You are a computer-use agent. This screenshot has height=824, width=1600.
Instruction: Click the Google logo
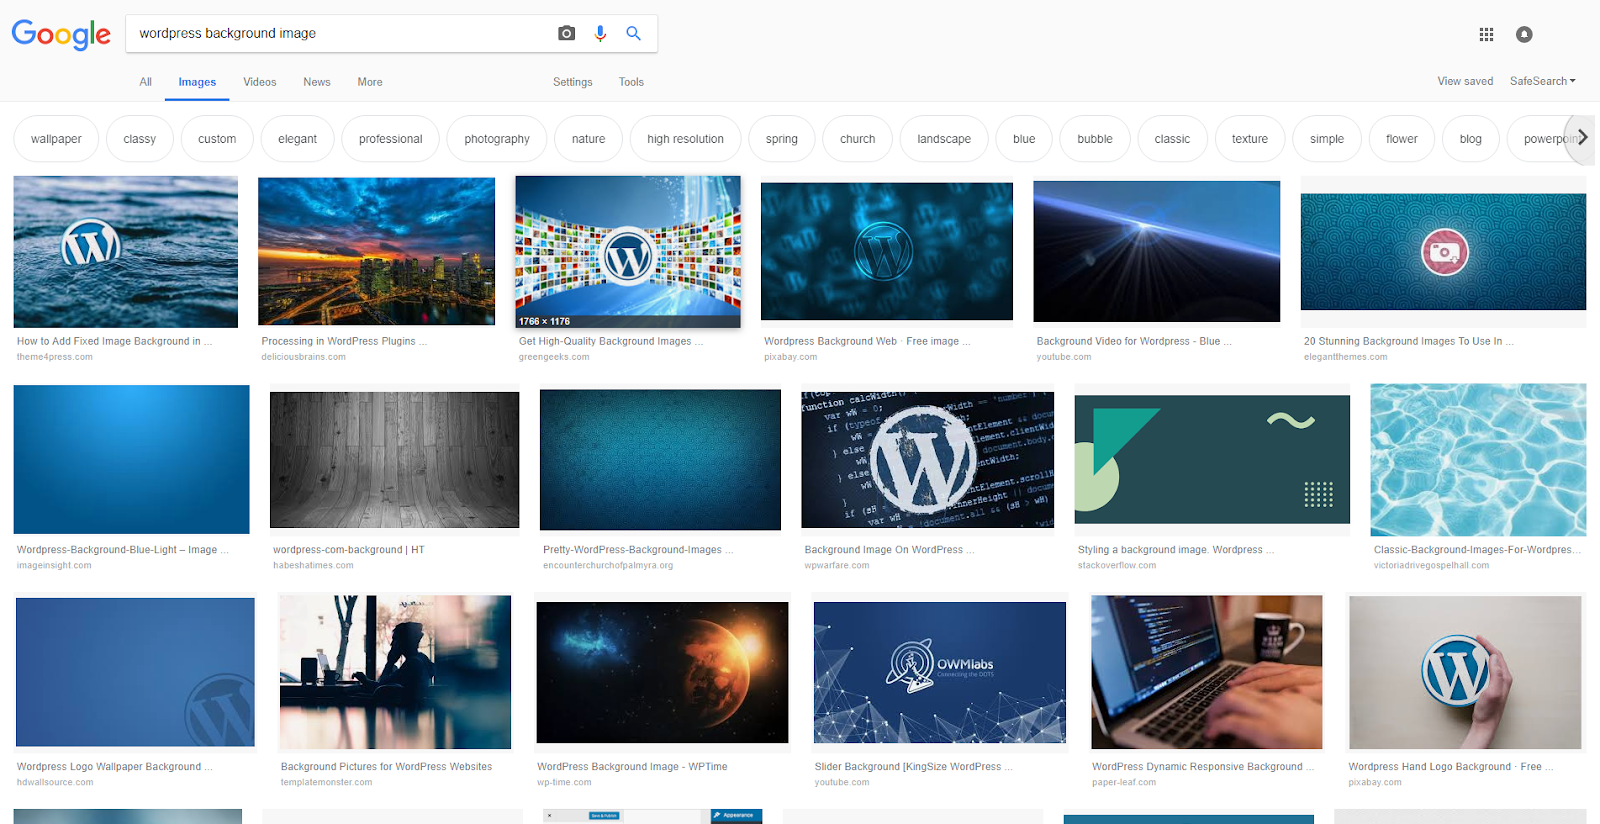tap(61, 34)
